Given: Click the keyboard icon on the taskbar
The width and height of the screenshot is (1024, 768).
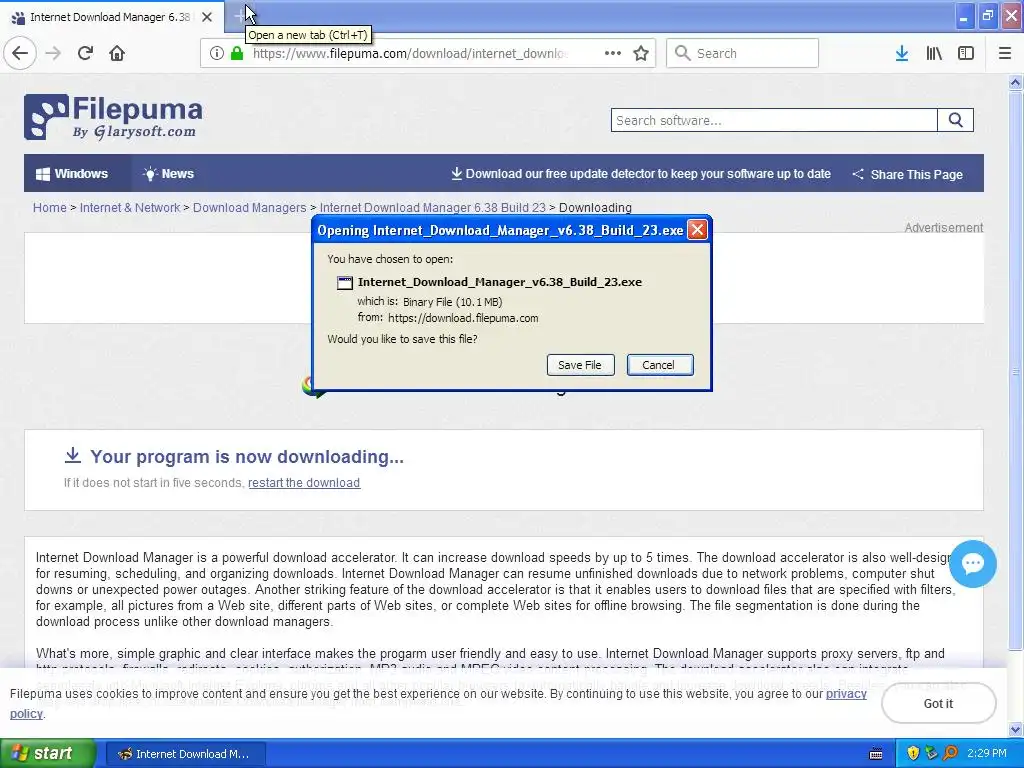Looking at the screenshot, I should [x=876, y=754].
